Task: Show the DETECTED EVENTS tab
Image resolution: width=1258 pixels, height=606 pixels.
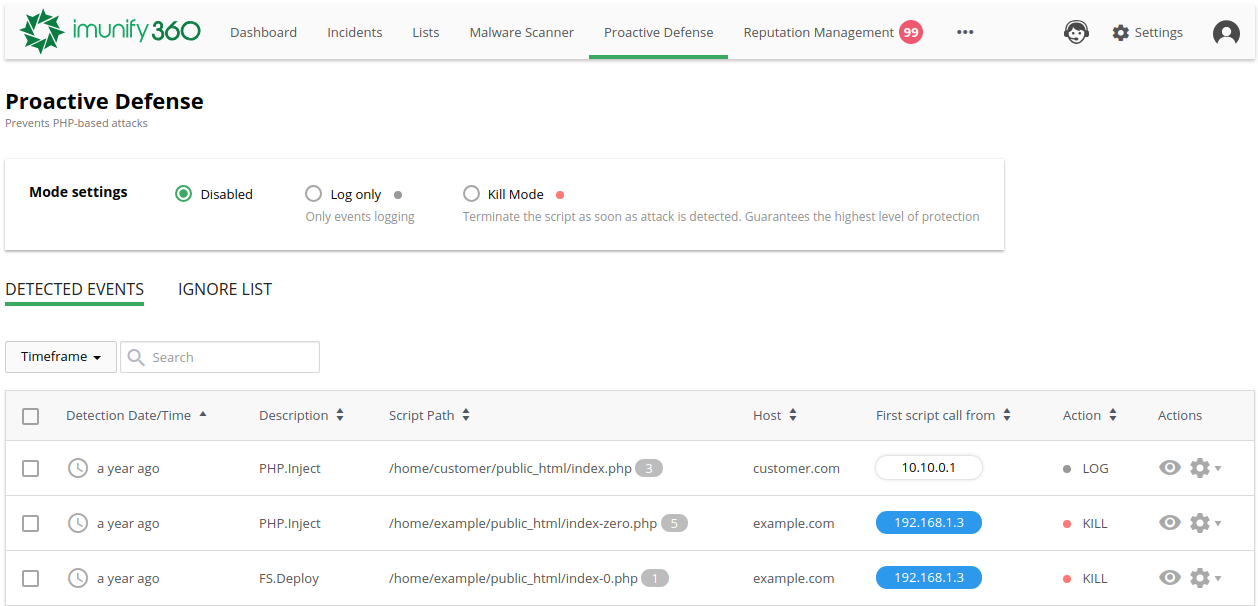Action: [75, 289]
